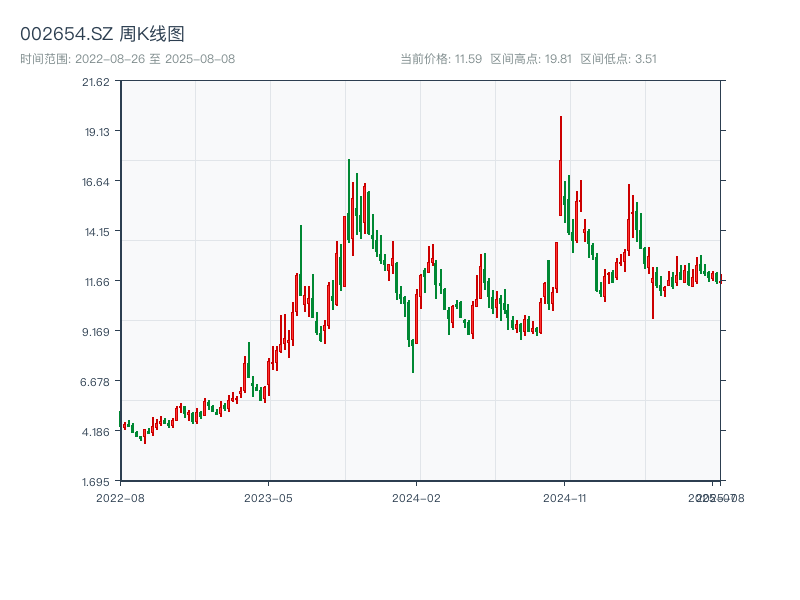The height and width of the screenshot is (600, 800).
Task: Click the y-axis label 16.64
Action: coord(96,182)
